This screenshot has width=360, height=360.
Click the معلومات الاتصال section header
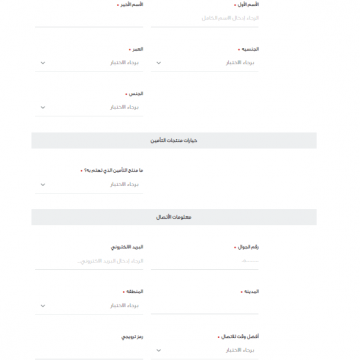click(174, 217)
